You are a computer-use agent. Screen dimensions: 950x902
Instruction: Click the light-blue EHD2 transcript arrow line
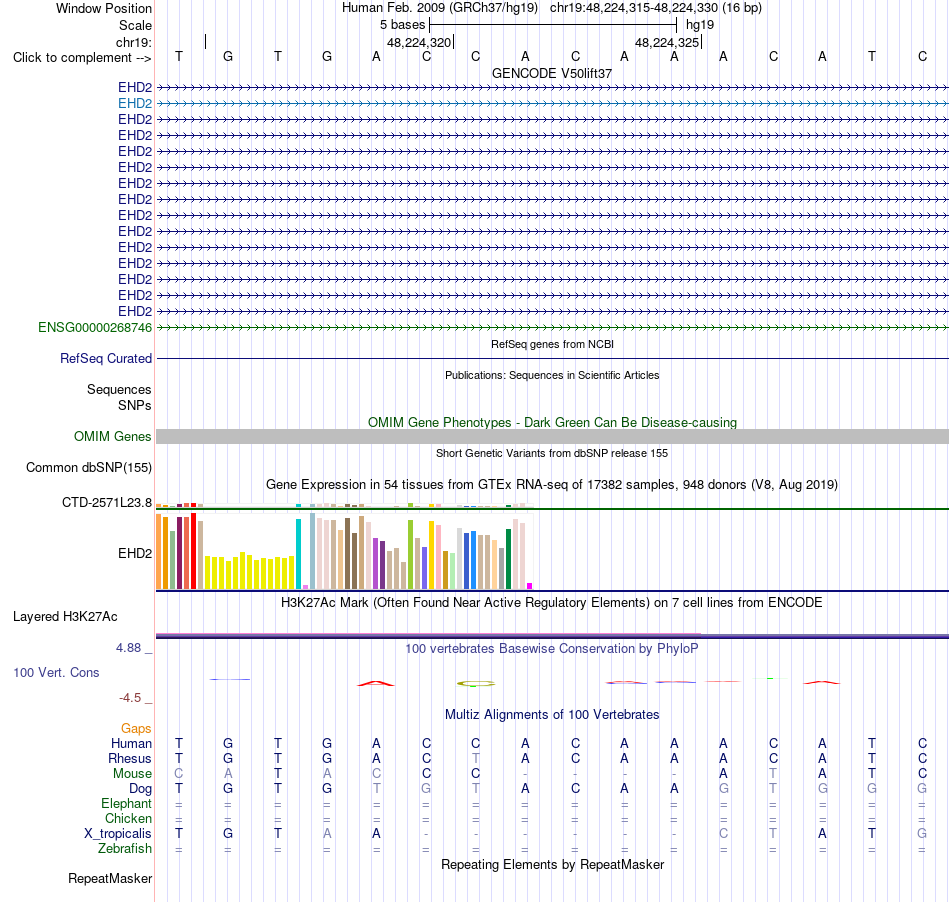(x=552, y=104)
